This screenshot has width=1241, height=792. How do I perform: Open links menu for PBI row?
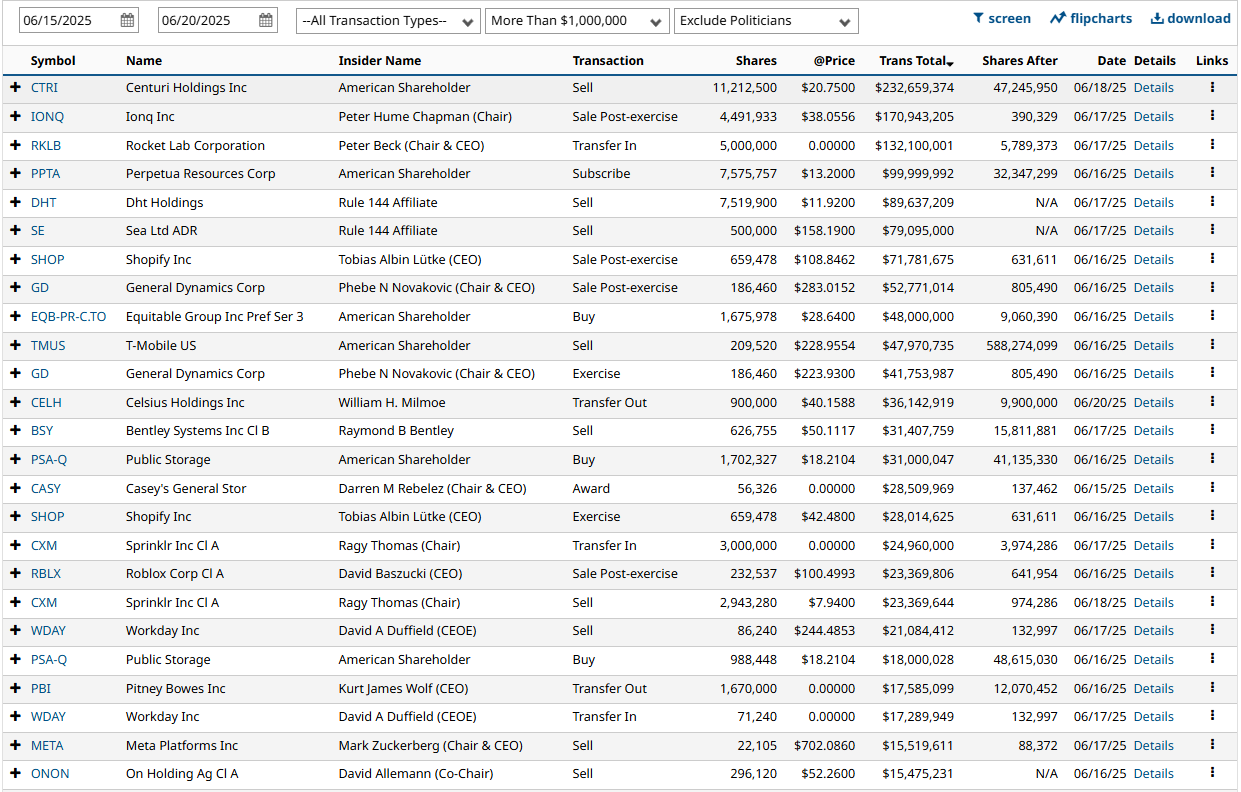coord(1212,688)
